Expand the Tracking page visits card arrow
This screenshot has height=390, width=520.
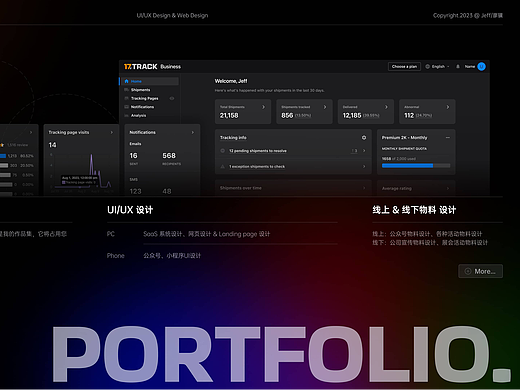[x=112, y=132]
